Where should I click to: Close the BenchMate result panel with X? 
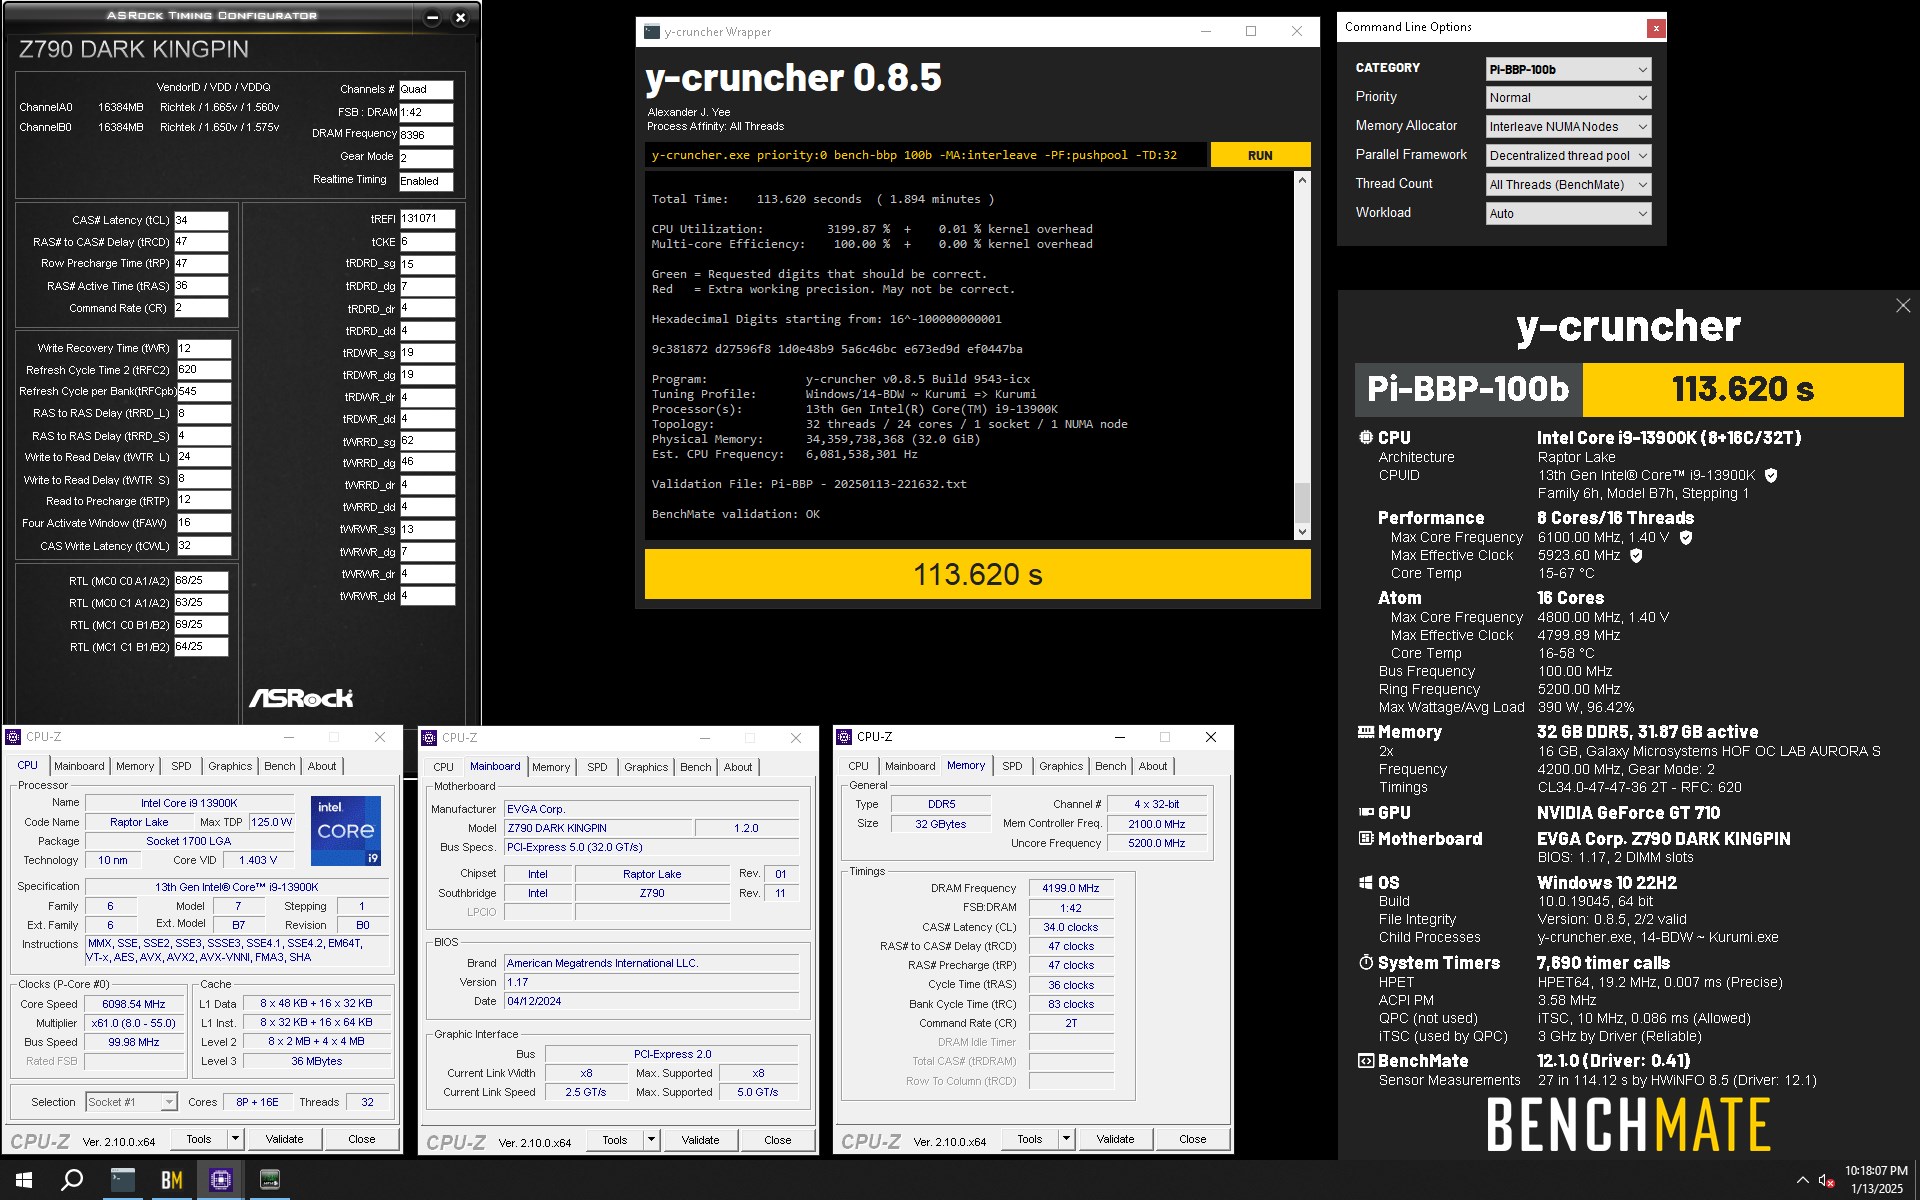pyautogui.click(x=1902, y=306)
